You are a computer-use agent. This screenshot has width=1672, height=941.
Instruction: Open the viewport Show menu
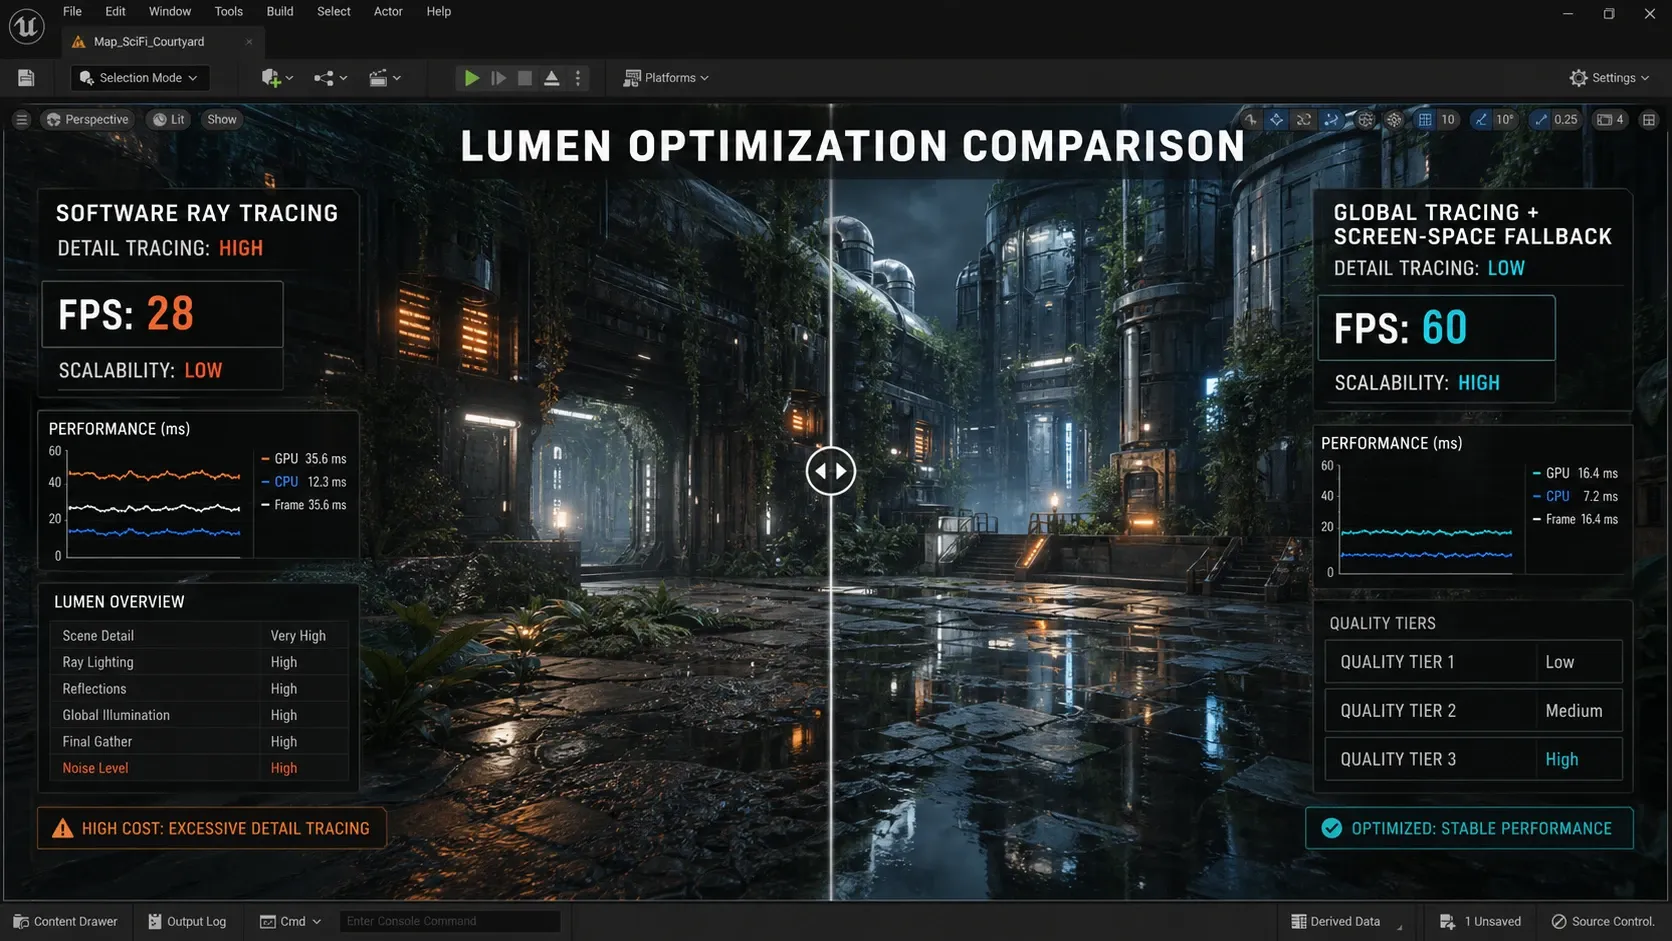(222, 119)
